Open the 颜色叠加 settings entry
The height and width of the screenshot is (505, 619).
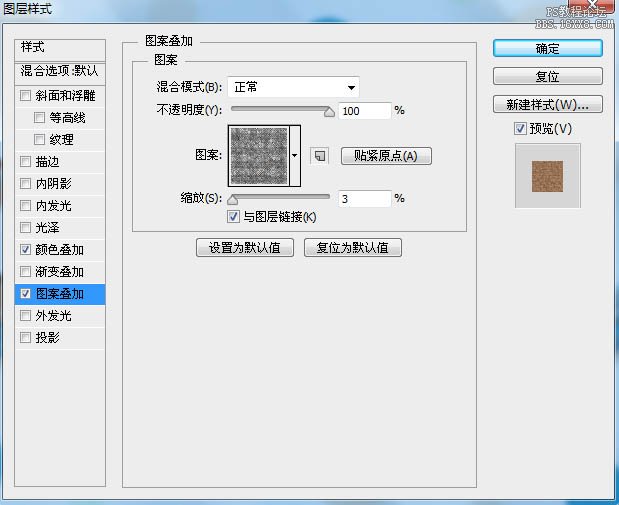coord(60,250)
